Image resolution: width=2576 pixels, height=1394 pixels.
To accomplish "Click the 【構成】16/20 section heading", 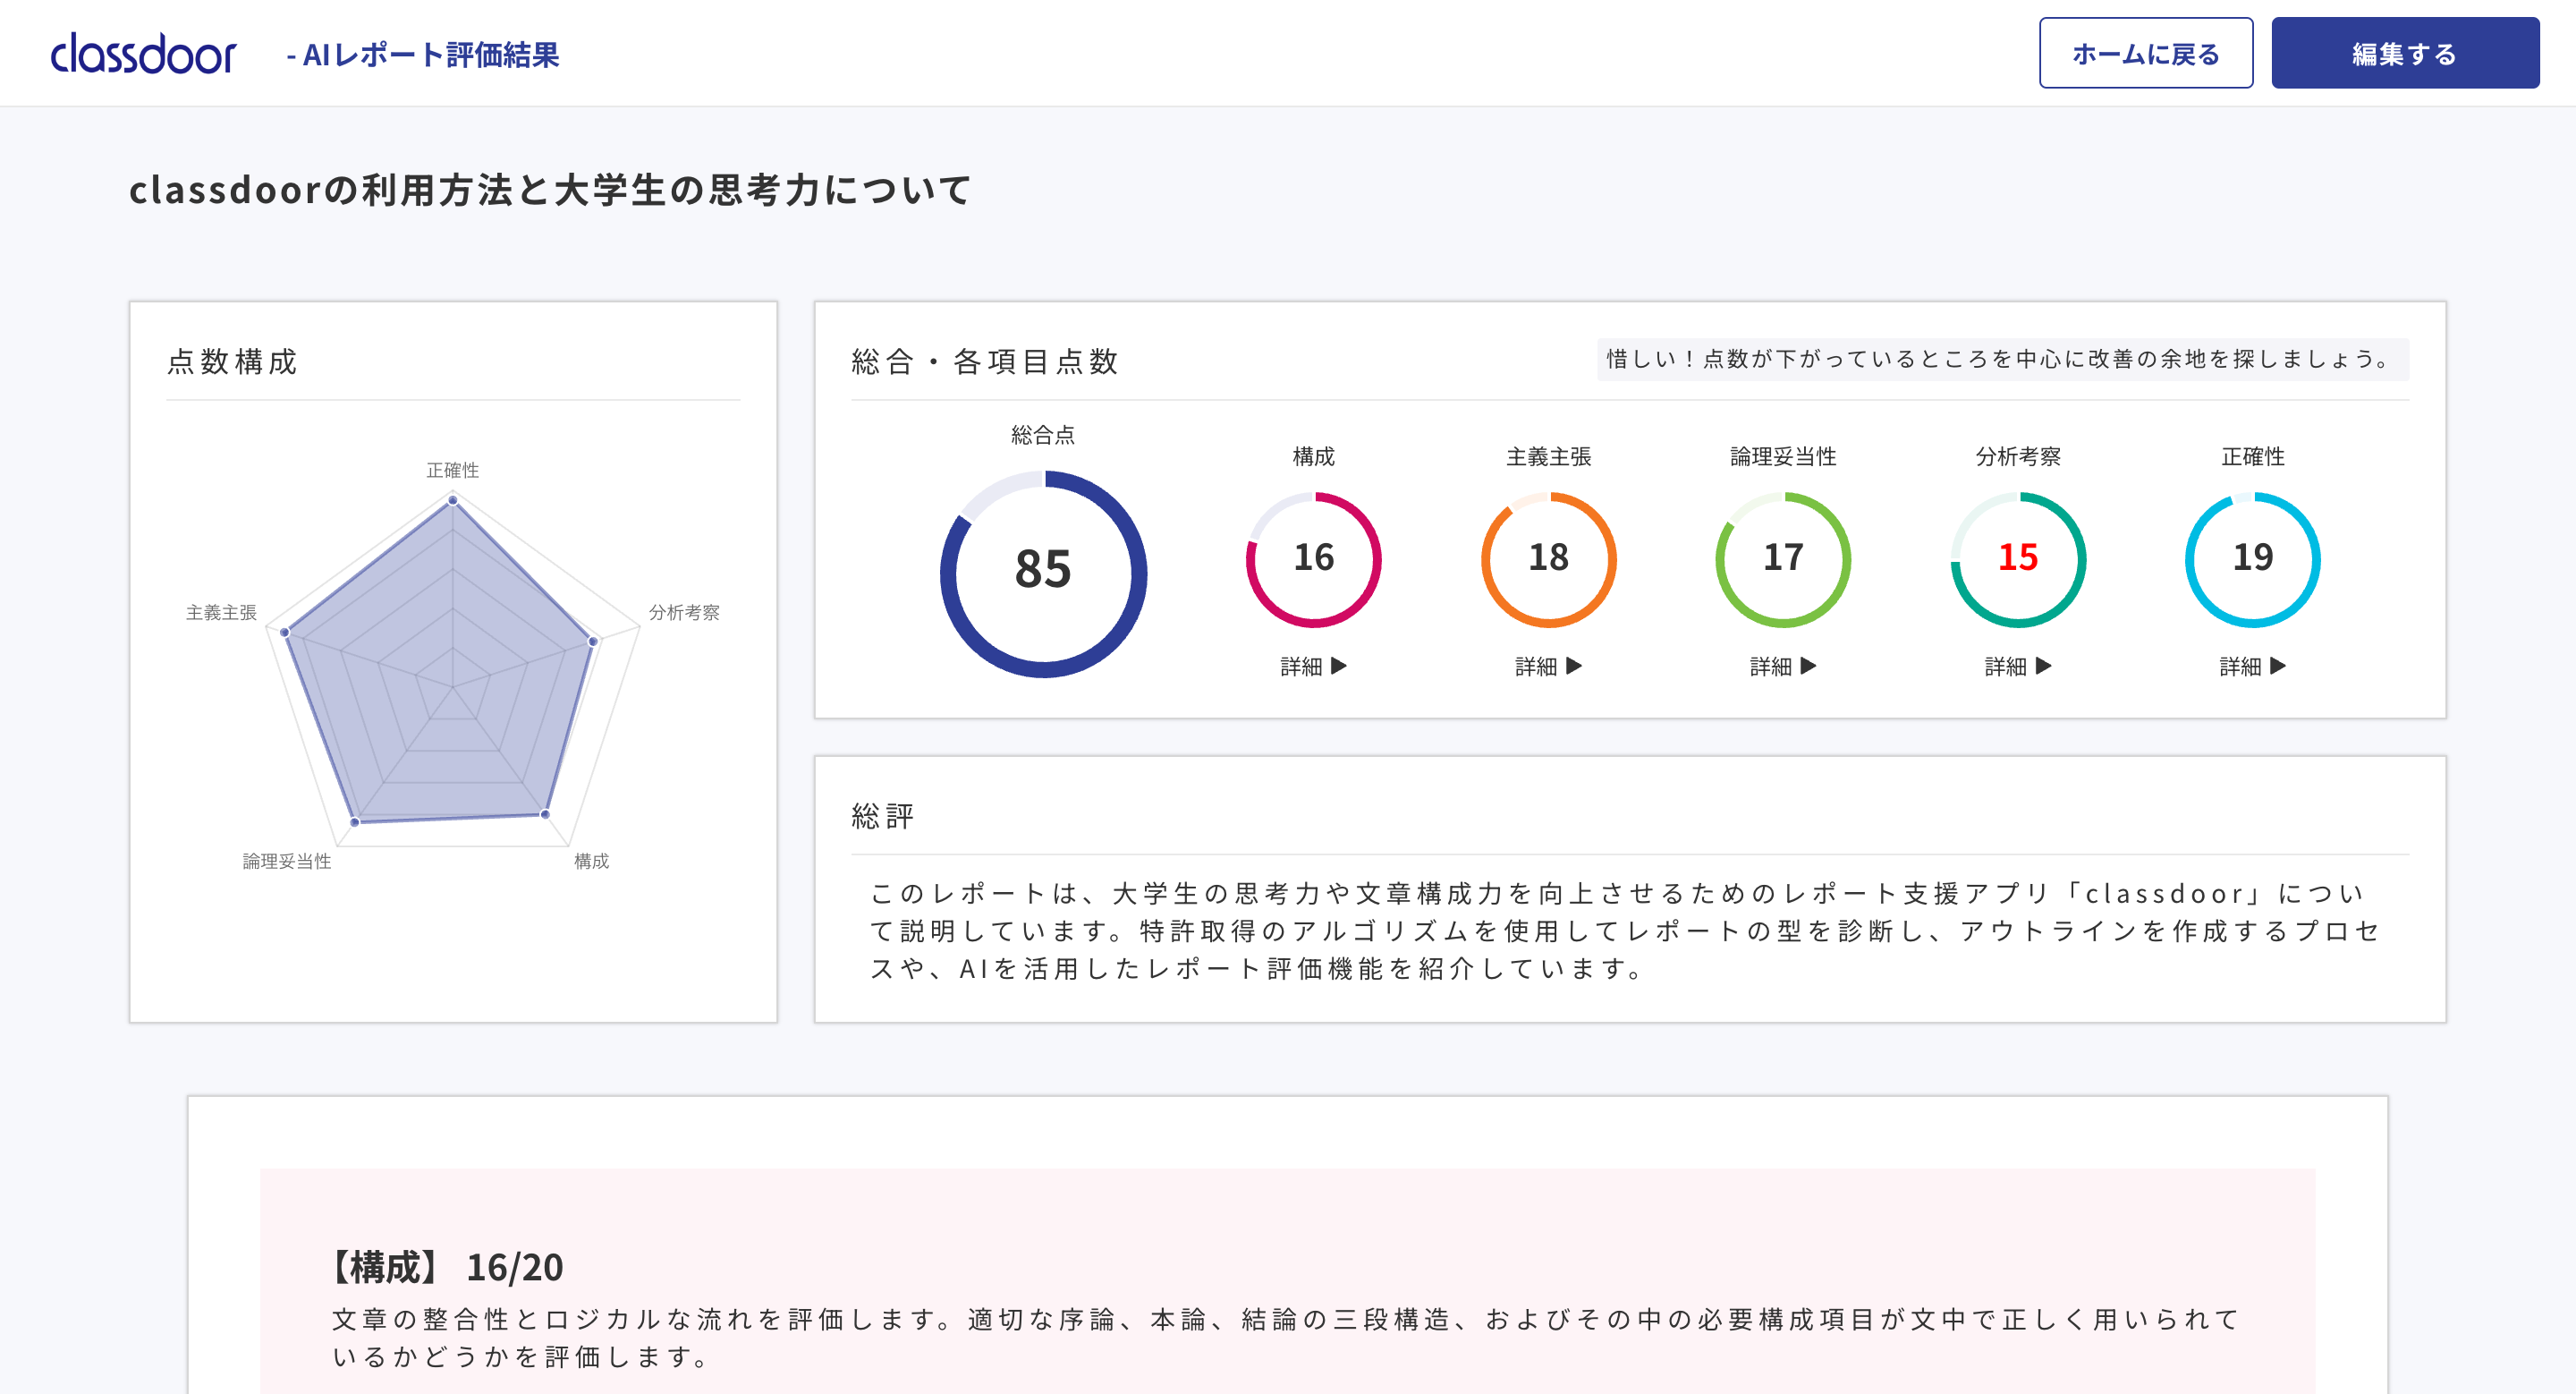I will [x=447, y=1267].
